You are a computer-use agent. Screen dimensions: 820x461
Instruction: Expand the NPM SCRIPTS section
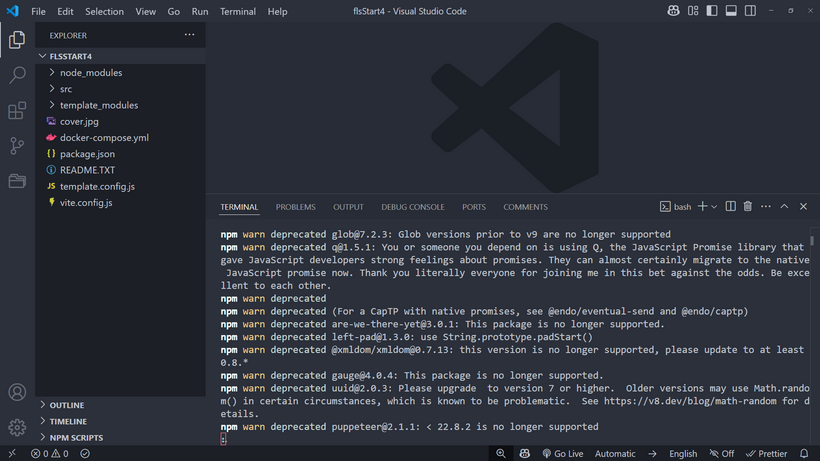pyautogui.click(x=76, y=437)
